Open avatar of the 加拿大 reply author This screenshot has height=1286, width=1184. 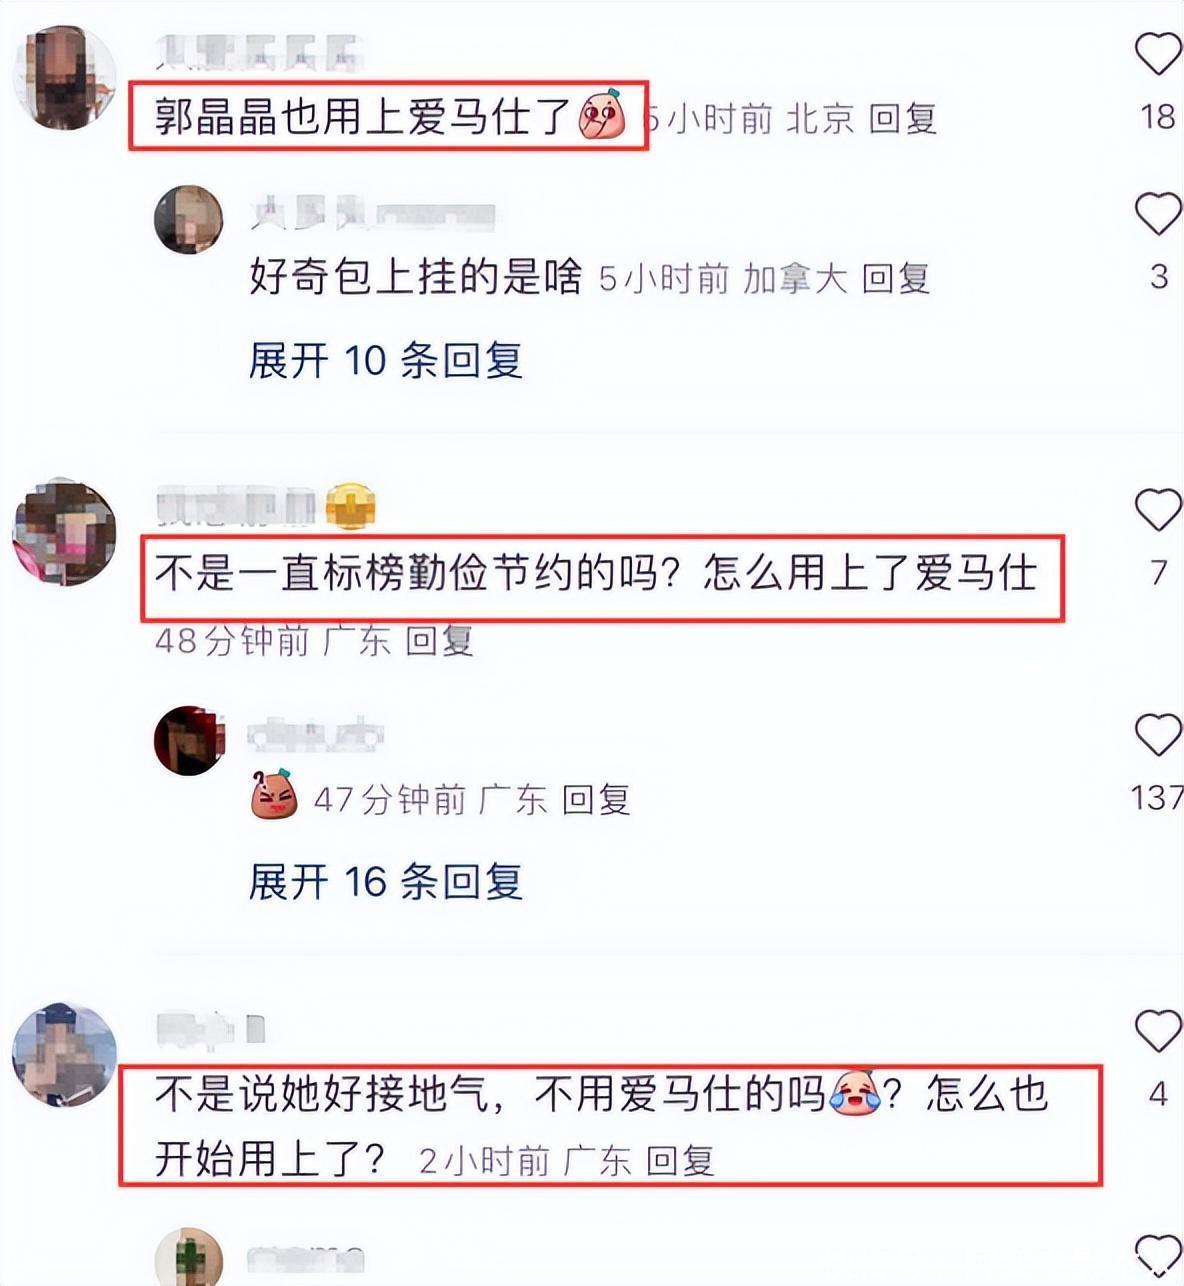coord(188,219)
